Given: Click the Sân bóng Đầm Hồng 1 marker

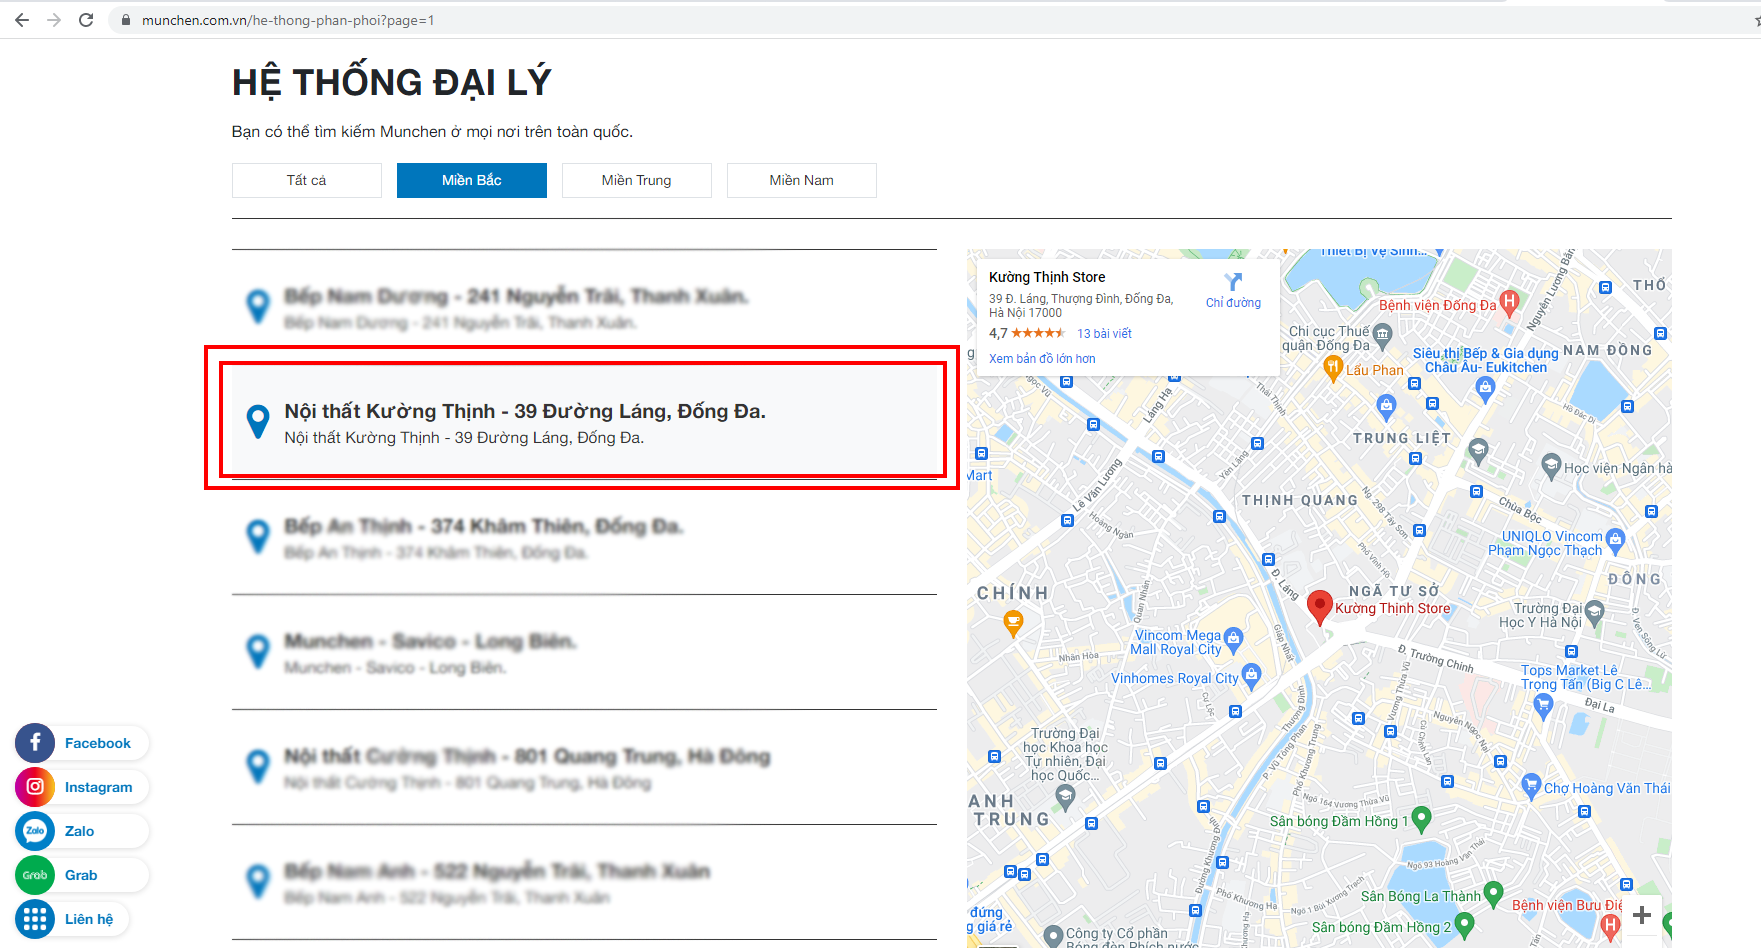Looking at the screenshot, I should (x=1421, y=819).
